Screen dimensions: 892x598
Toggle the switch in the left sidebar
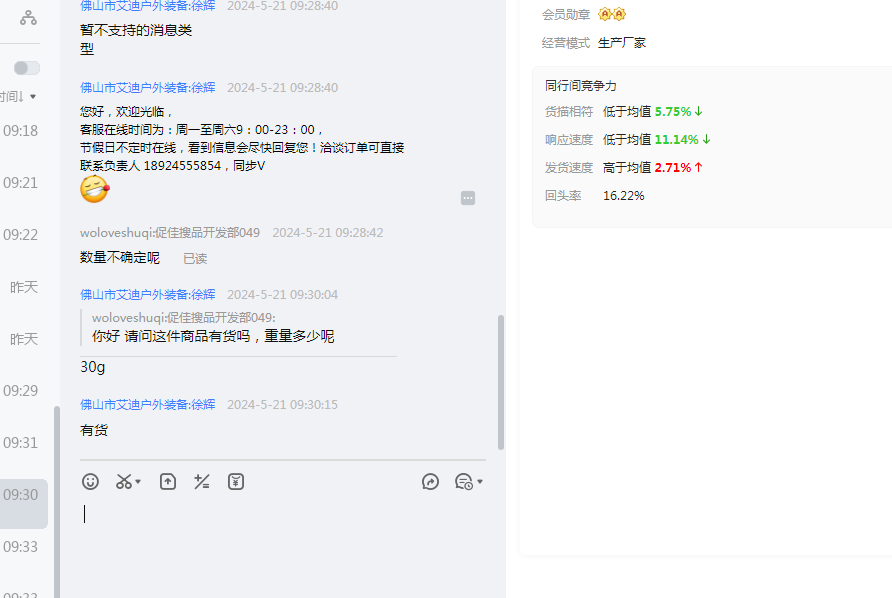[27, 68]
